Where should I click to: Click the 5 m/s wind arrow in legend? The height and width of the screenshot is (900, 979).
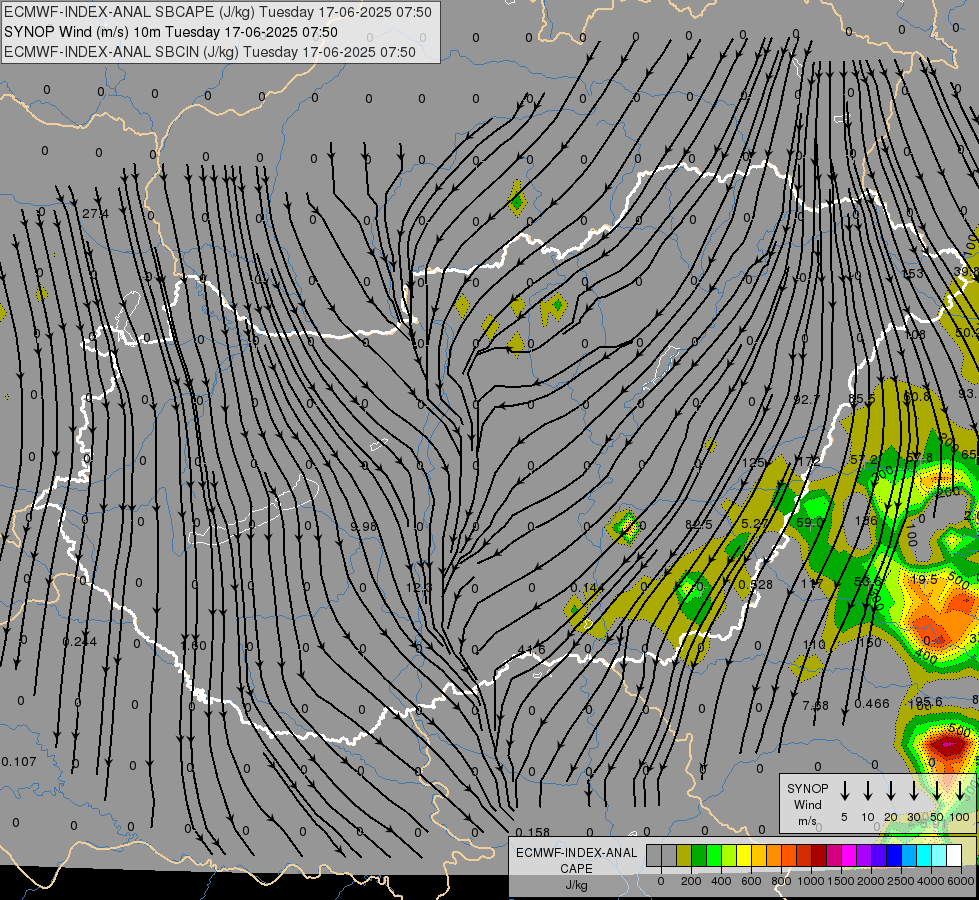pos(844,791)
